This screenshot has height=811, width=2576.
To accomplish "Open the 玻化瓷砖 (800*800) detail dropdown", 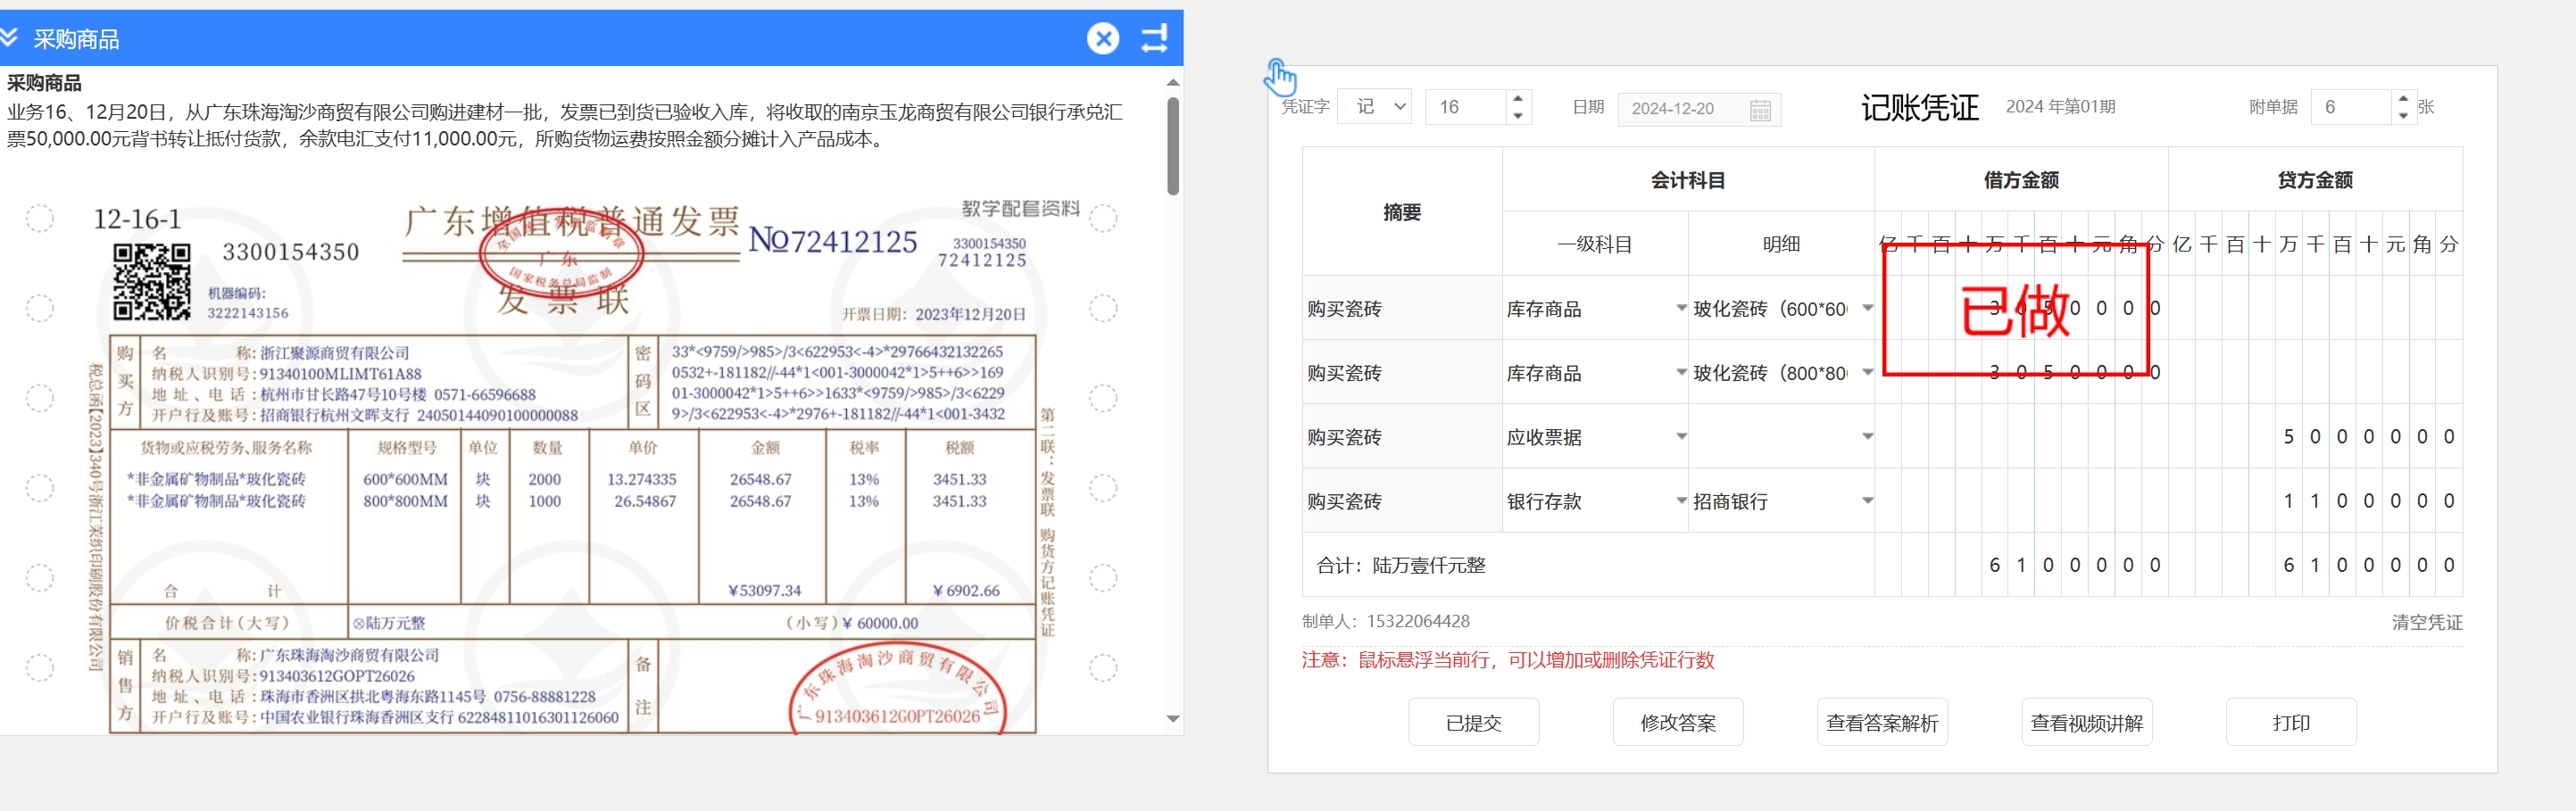I will click(1867, 372).
